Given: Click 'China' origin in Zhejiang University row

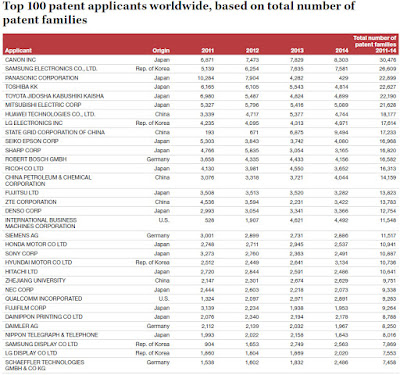Looking at the screenshot, I should click(x=162, y=281).
